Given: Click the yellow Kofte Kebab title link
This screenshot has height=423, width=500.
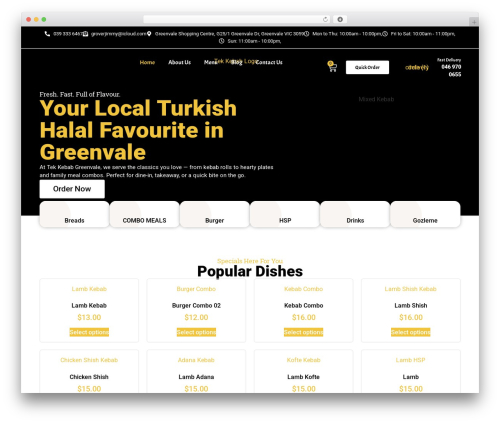Looking at the screenshot, I should [304, 360].
